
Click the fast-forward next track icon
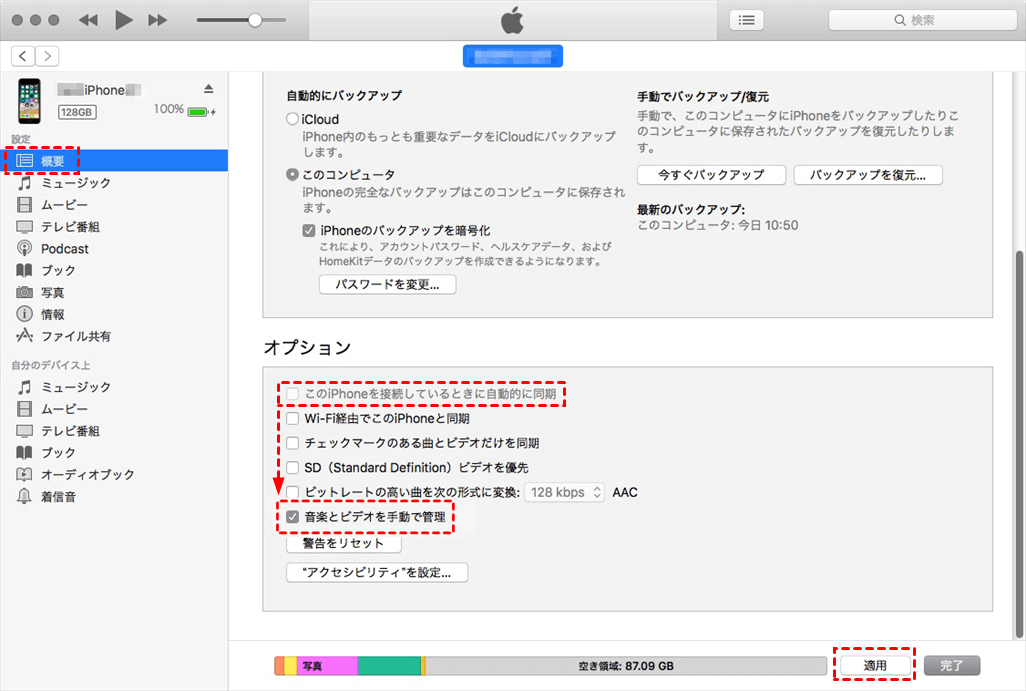[x=157, y=20]
